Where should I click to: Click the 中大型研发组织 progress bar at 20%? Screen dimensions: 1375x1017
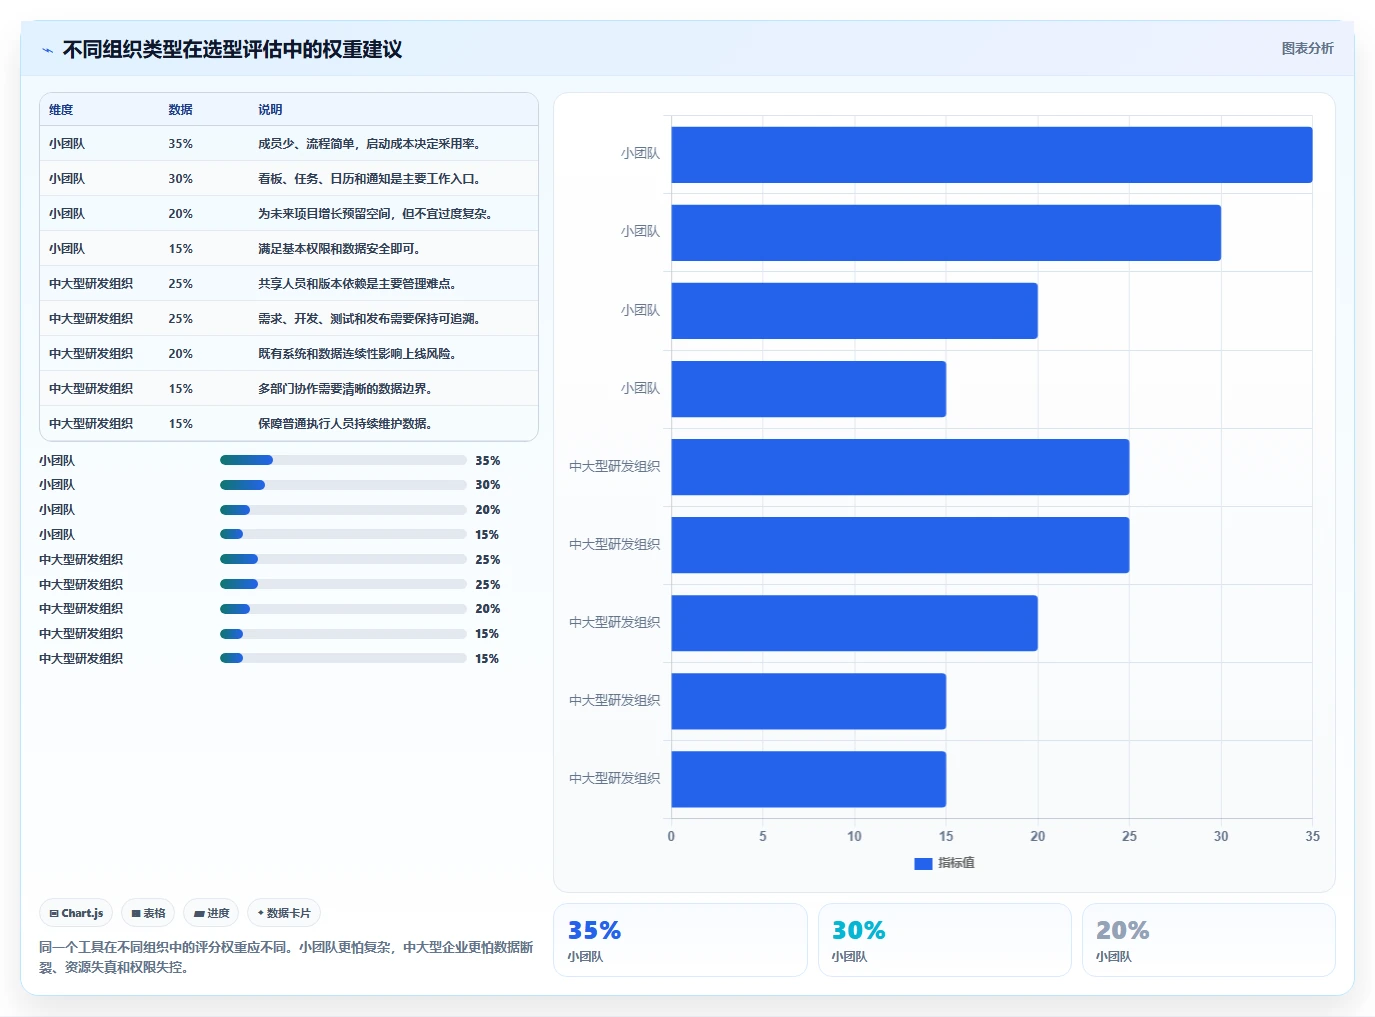click(343, 609)
